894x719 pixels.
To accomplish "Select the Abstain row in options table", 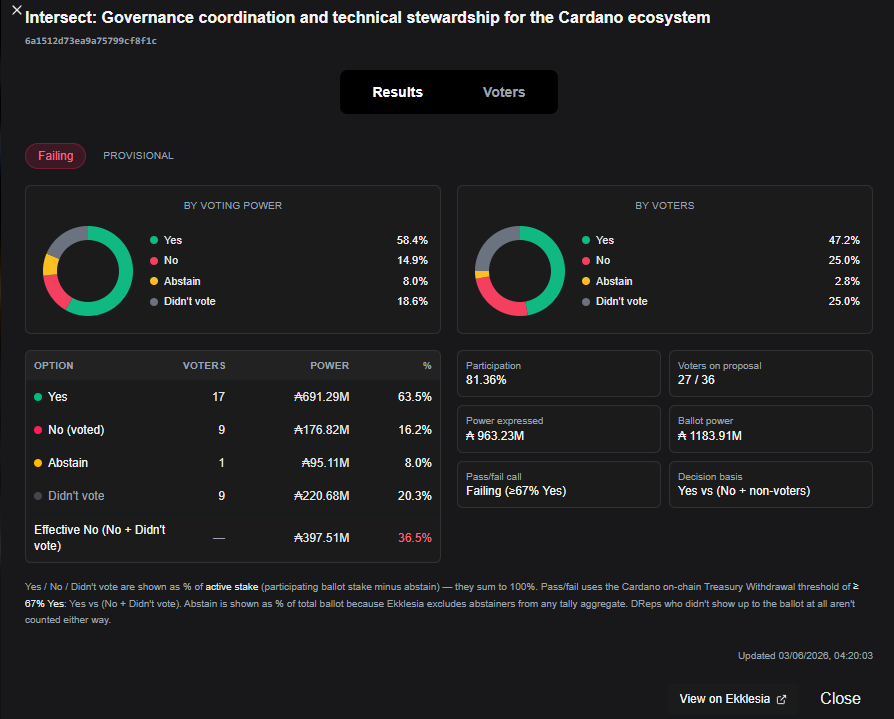I will point(233,463).
